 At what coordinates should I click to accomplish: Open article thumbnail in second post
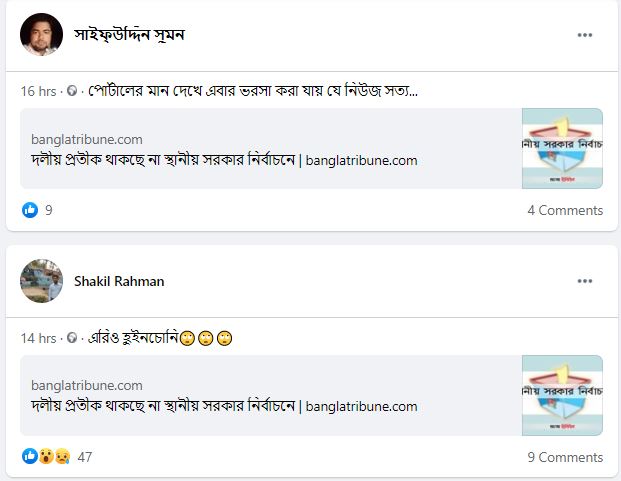(x=562, y=395)
